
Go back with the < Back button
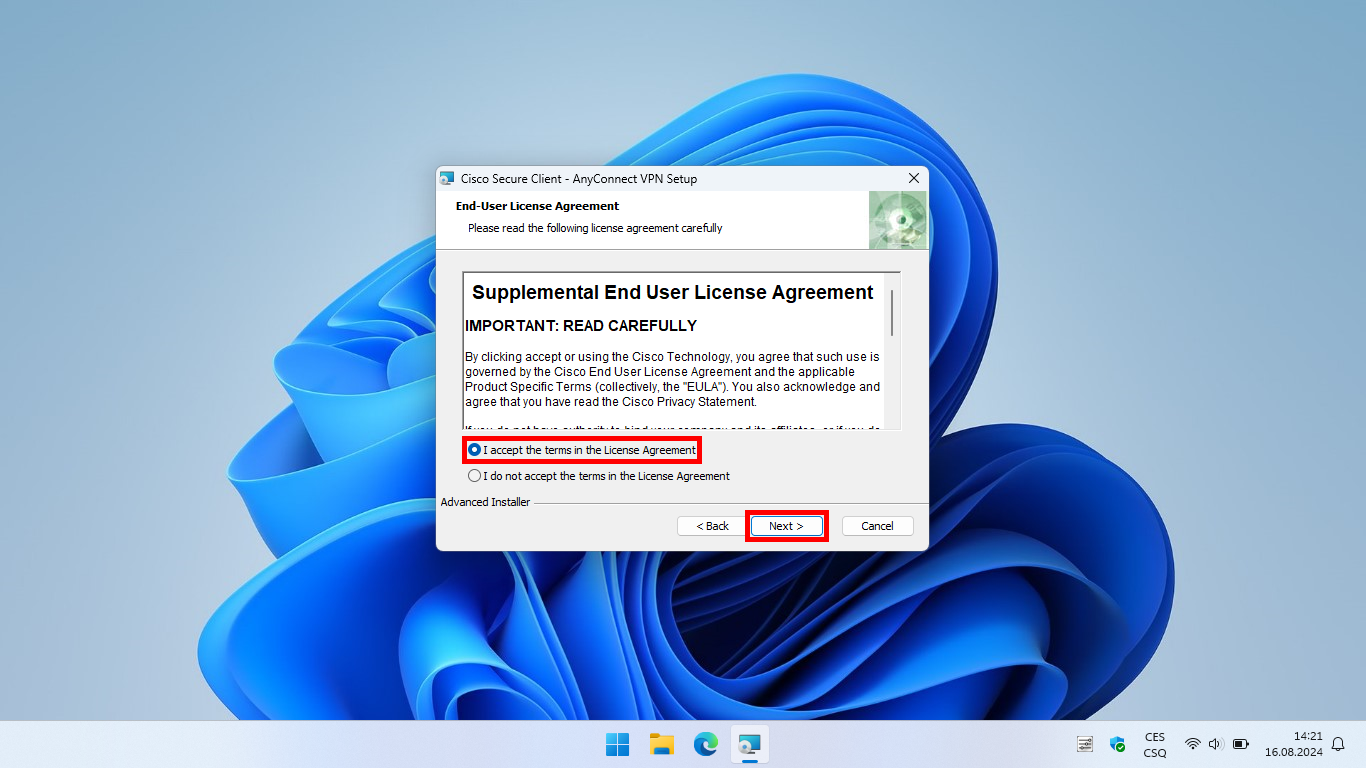pyautogui.click(x=713, y=526)
